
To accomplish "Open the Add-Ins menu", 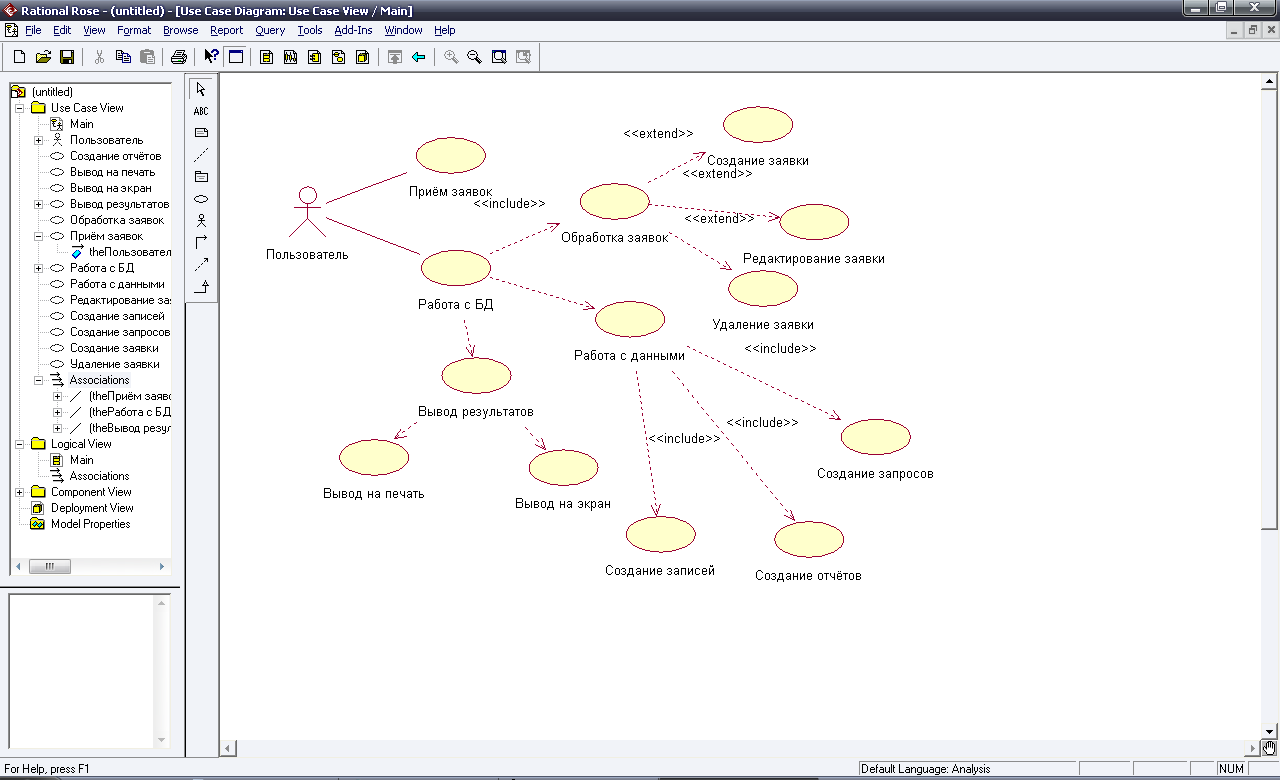I will coord(353,30).
